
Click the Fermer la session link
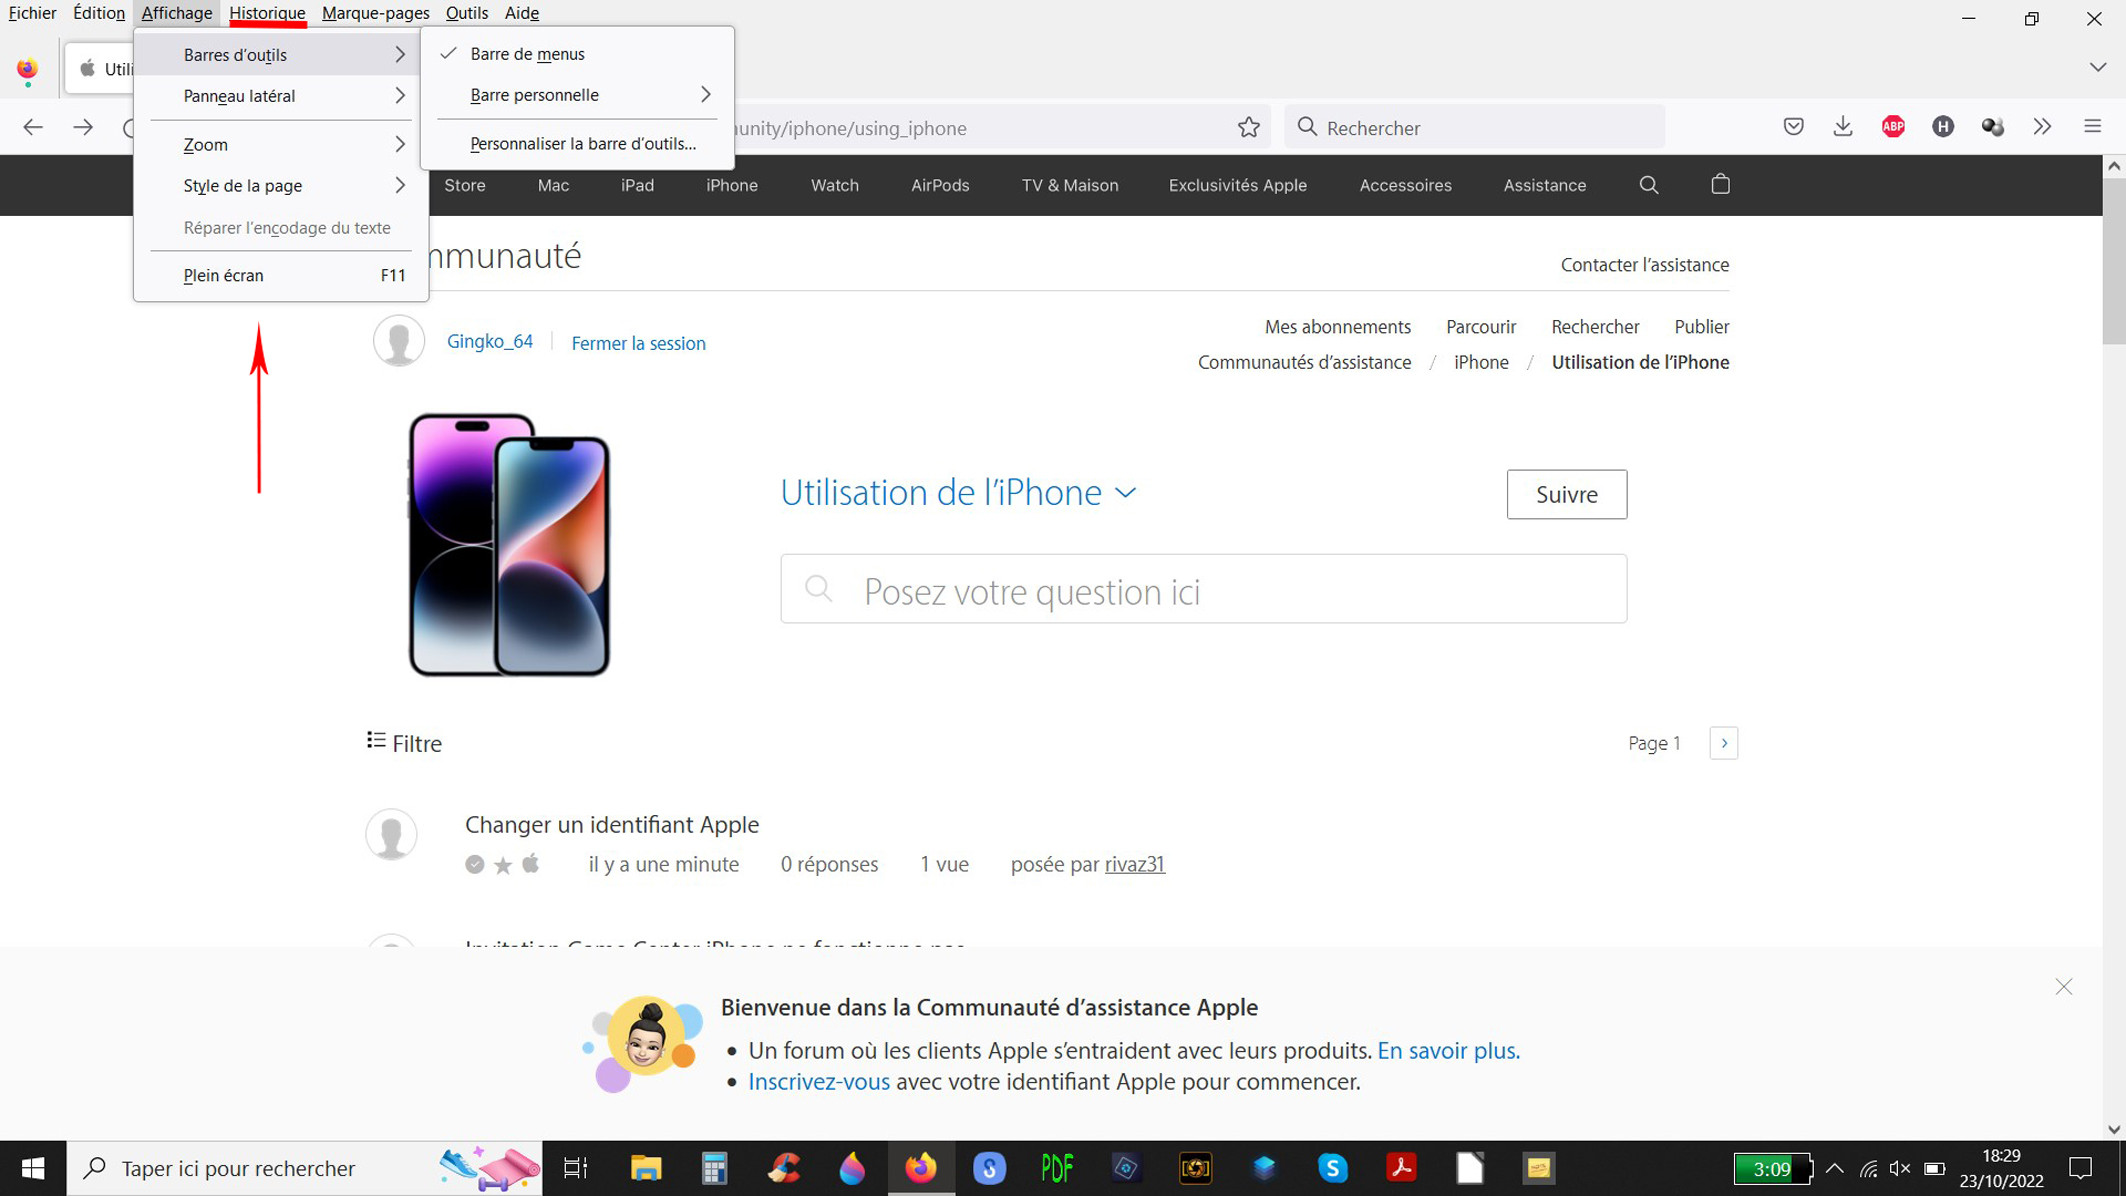tap(638, 343)
